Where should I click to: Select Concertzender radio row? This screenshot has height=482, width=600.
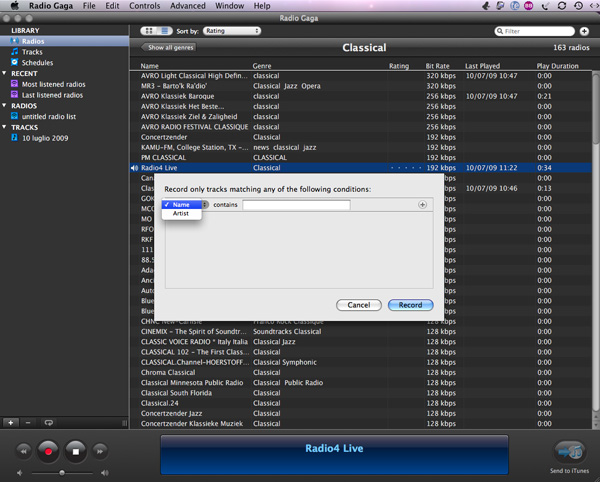[x=360, y=137]
